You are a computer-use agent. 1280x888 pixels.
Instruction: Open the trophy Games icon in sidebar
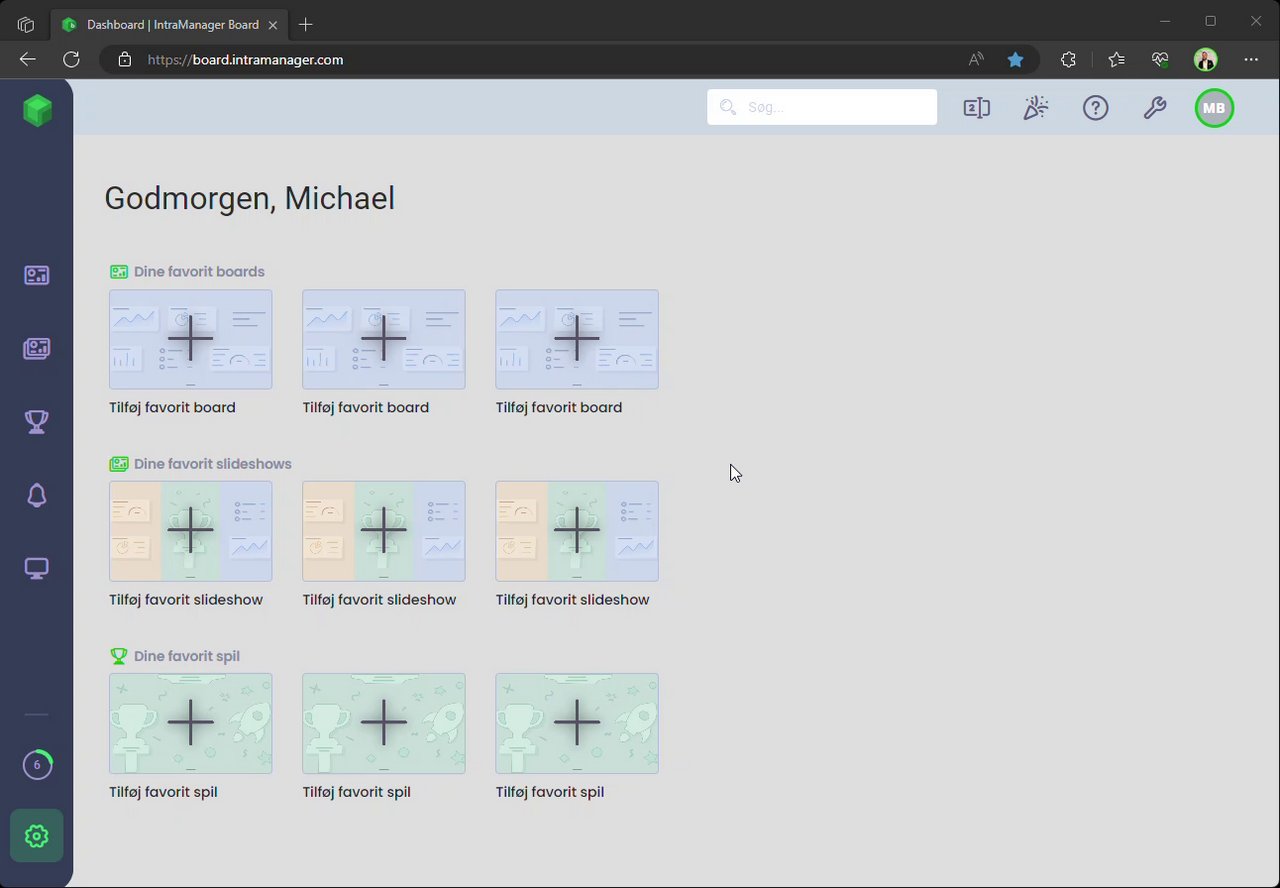point(37,422)
